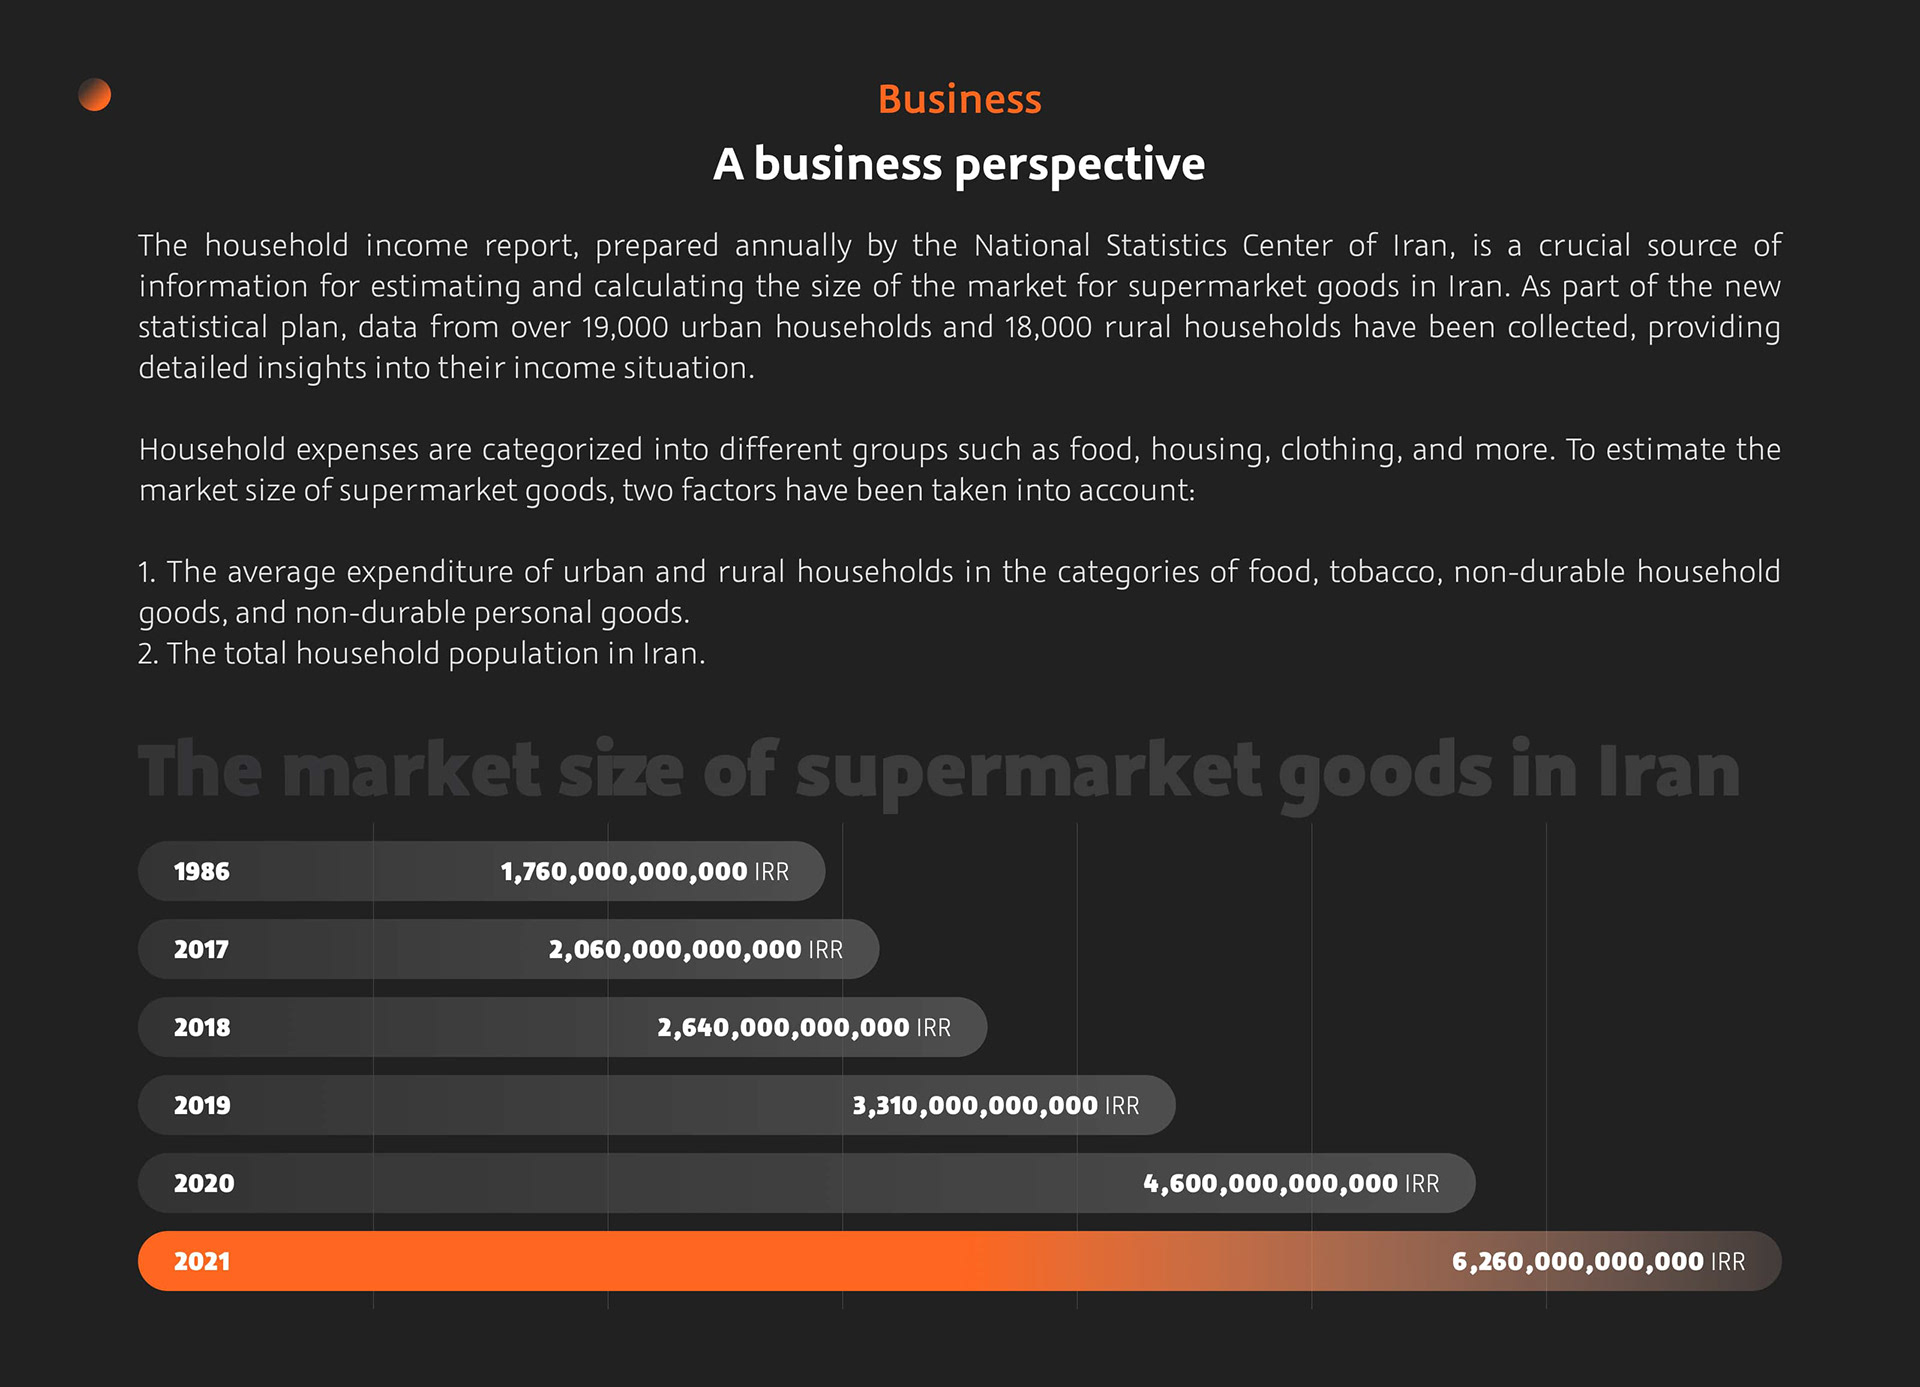Click the 3,310,000,000,000 IRR value

click(995, 1106)
